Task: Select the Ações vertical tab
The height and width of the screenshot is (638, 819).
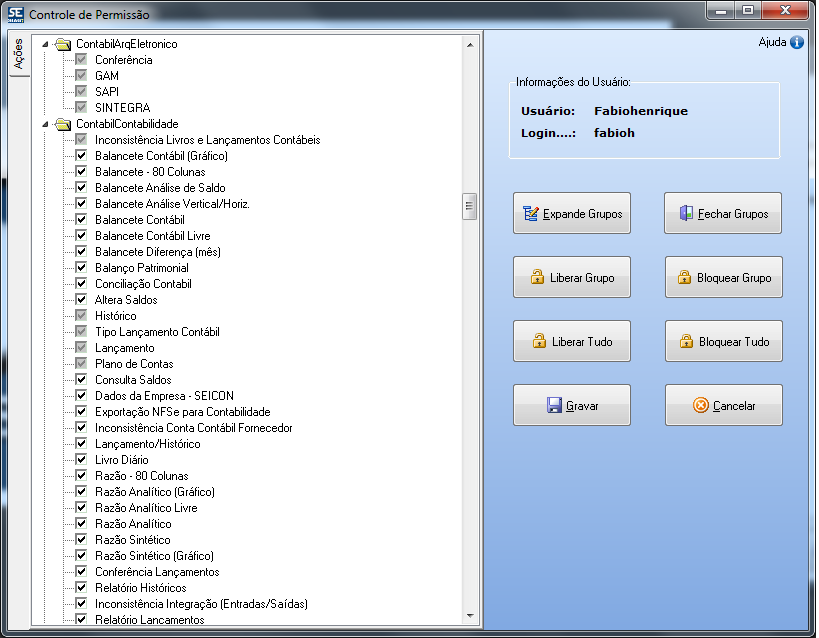Action: pyautogui.click(x=18, y=55)
